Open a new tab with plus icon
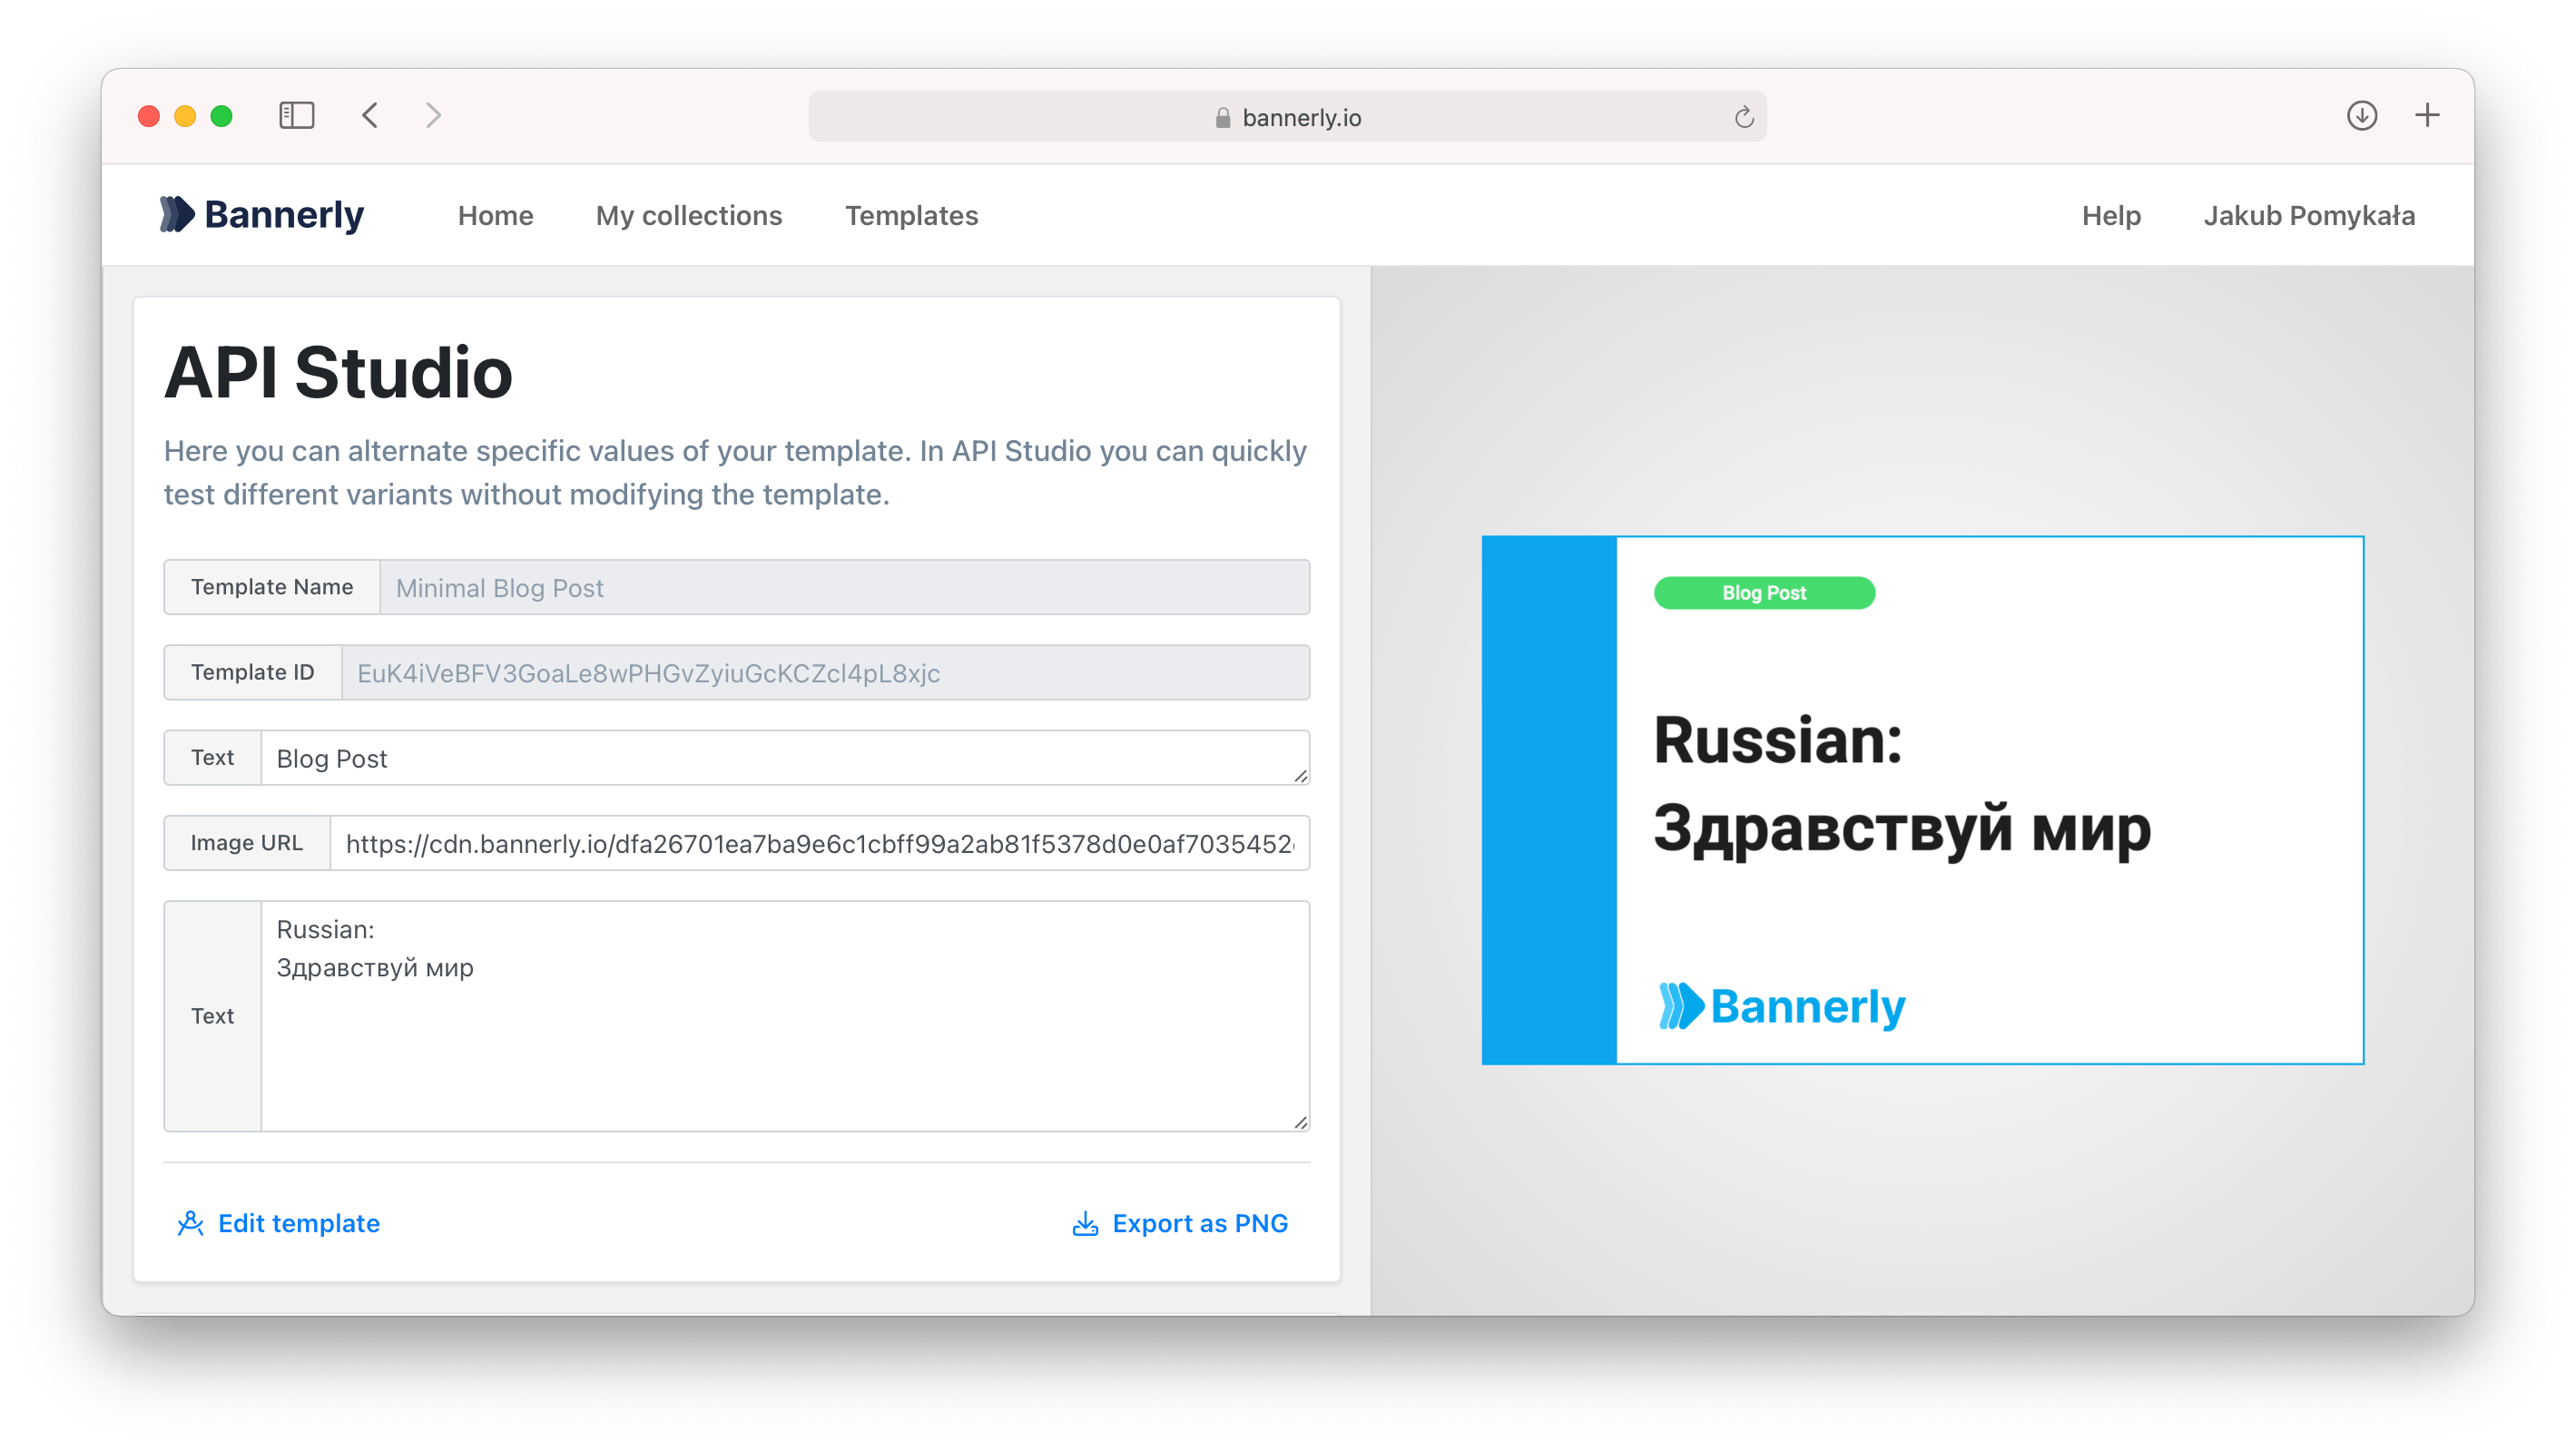Screen dimensions: 2576x1450 click(x=2427, y=116)
